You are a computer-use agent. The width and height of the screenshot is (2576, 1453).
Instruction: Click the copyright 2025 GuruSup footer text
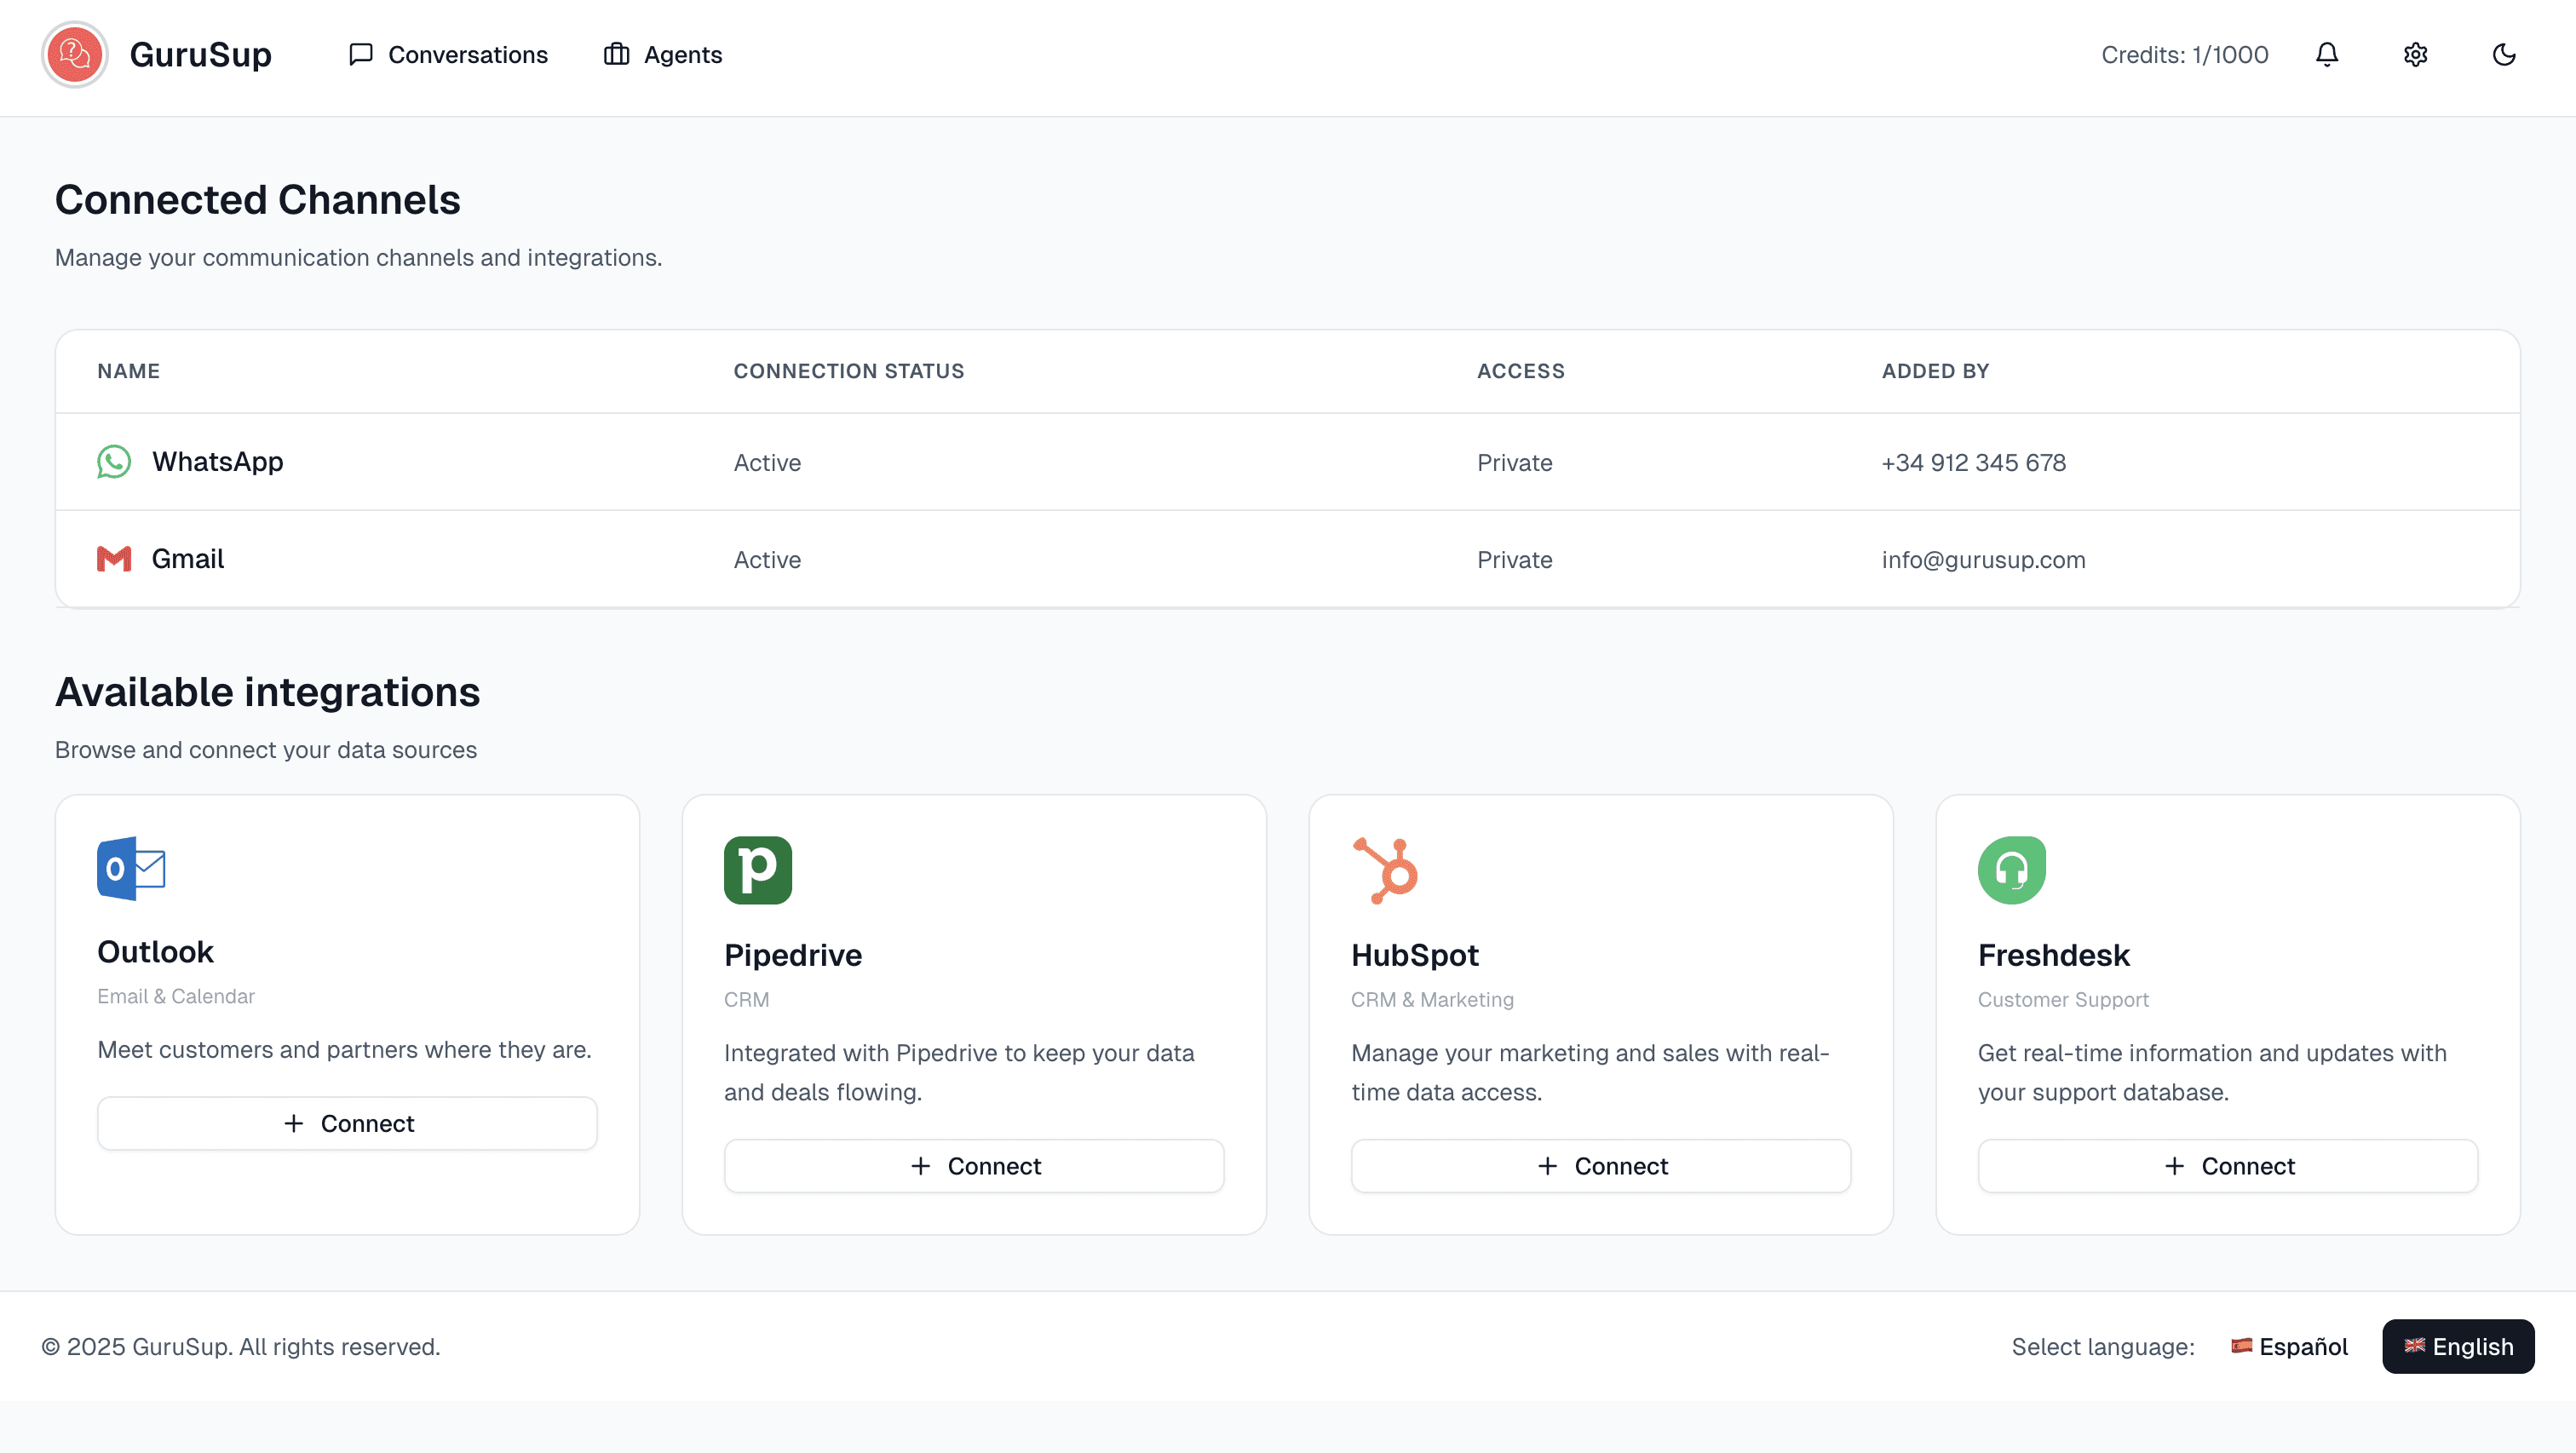(x=241, y=1347)
